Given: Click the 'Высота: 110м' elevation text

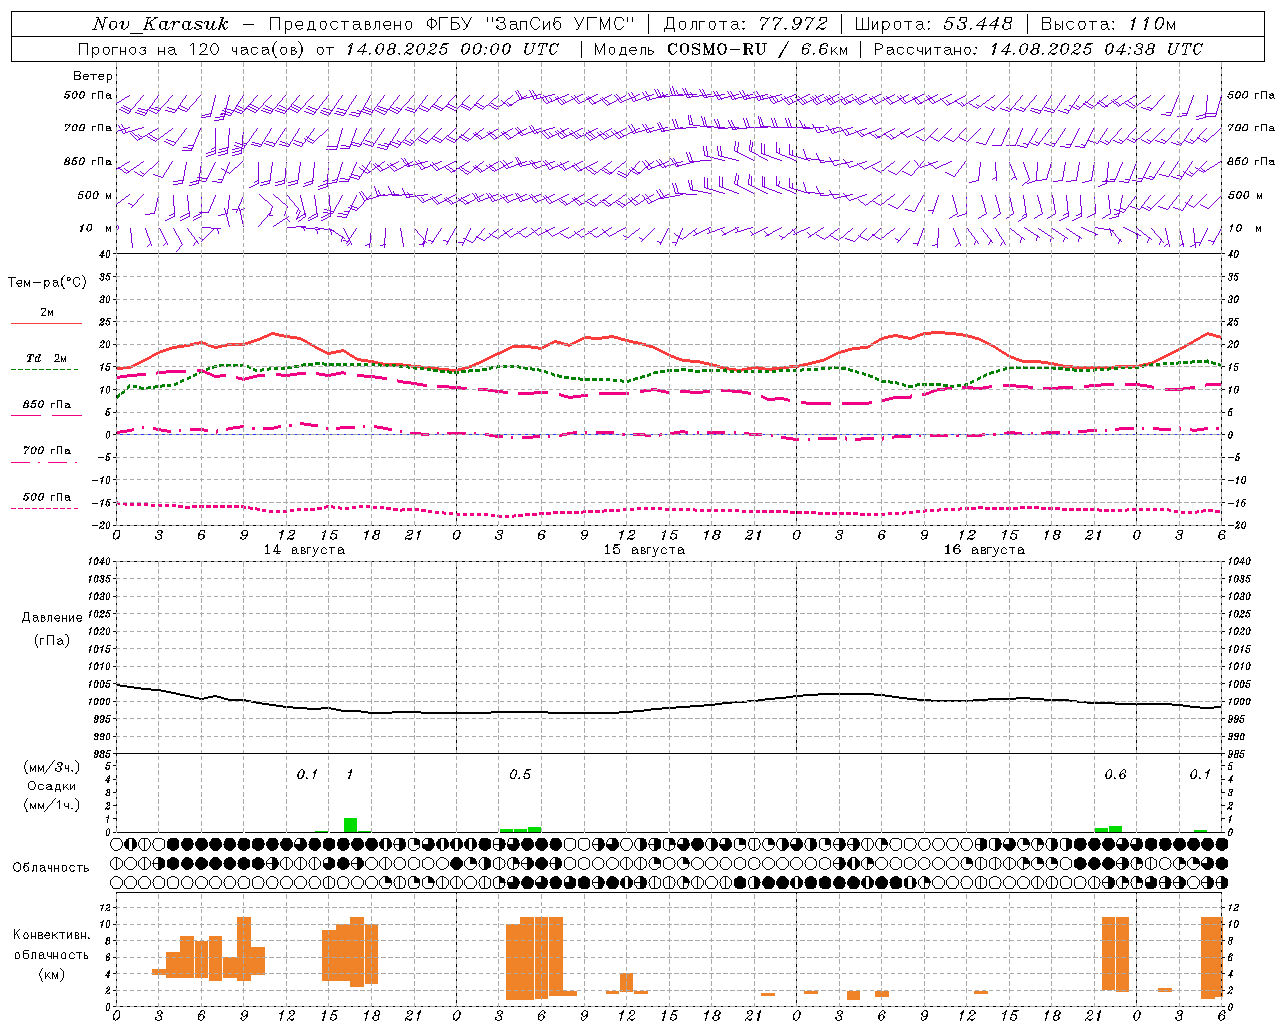Looking at the screenshot, I should pyautogui.click(x=1108, y=24).
